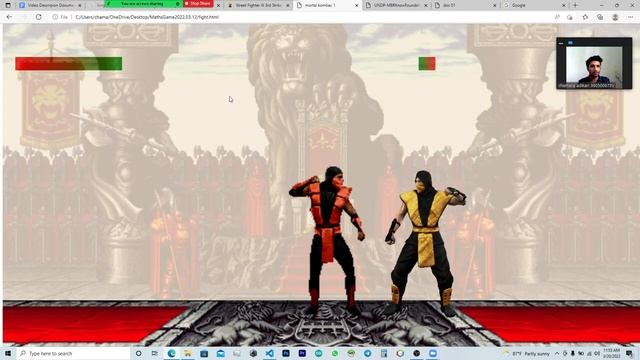The width and height of the screenshot is (640, 360).
Task: Open the taskbar clock and date
Action: (x=613, y=353)
